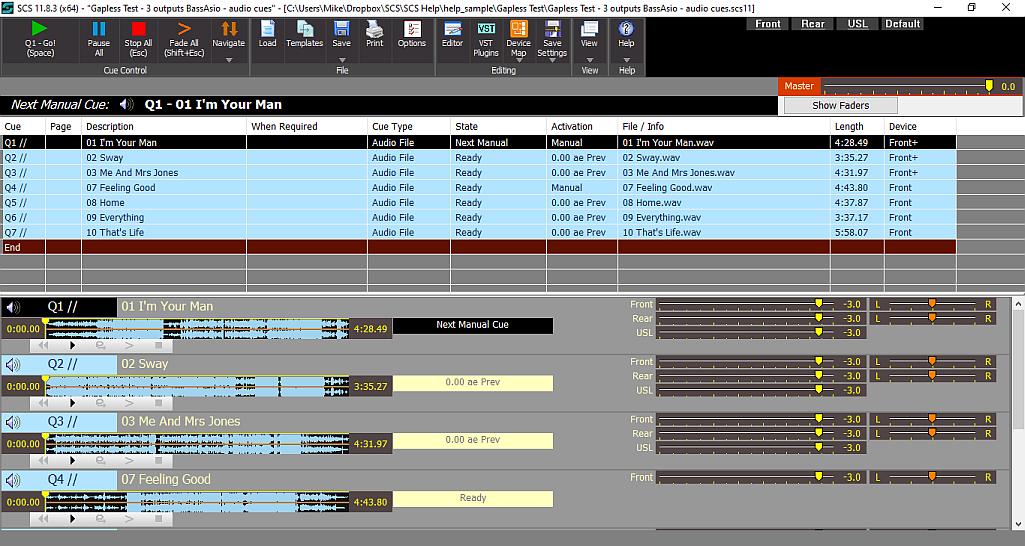This screenshot has width=1025, height=546.
Task: Click the Next Manual Cue status button for Q1
Action: click(x=473, y=325)
